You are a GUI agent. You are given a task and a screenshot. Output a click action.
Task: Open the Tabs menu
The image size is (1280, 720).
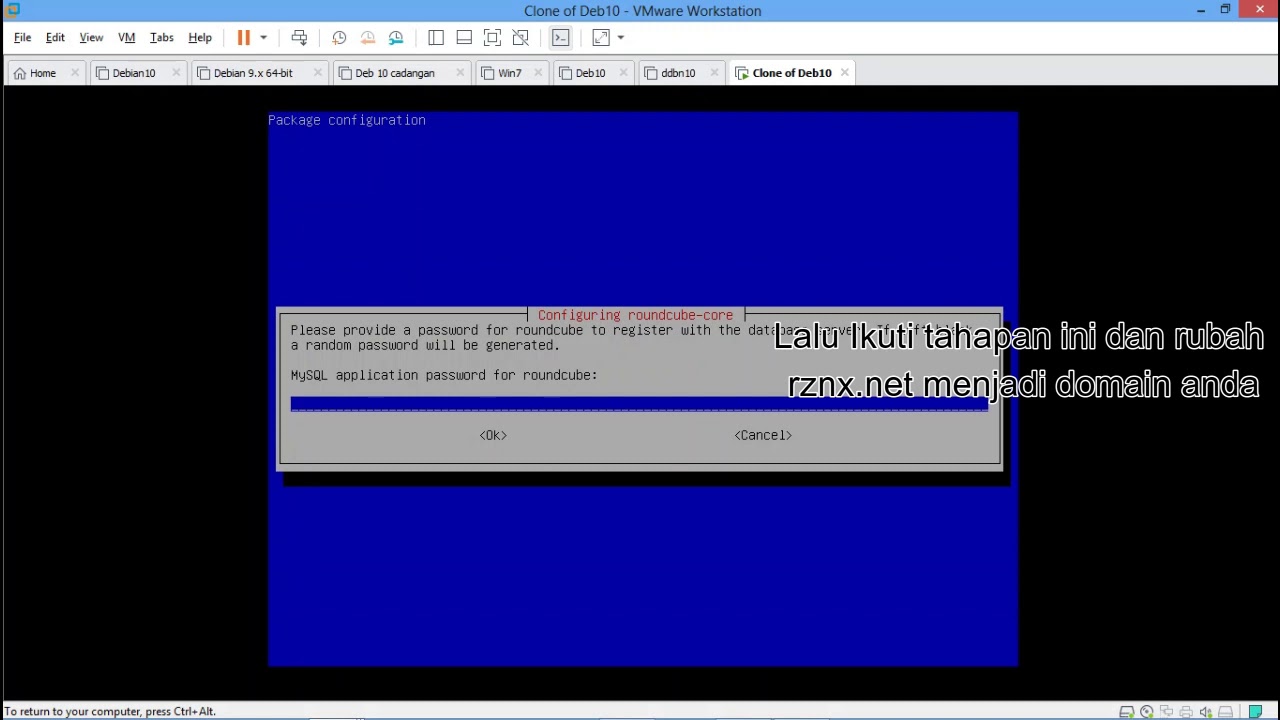coord(161,37)
